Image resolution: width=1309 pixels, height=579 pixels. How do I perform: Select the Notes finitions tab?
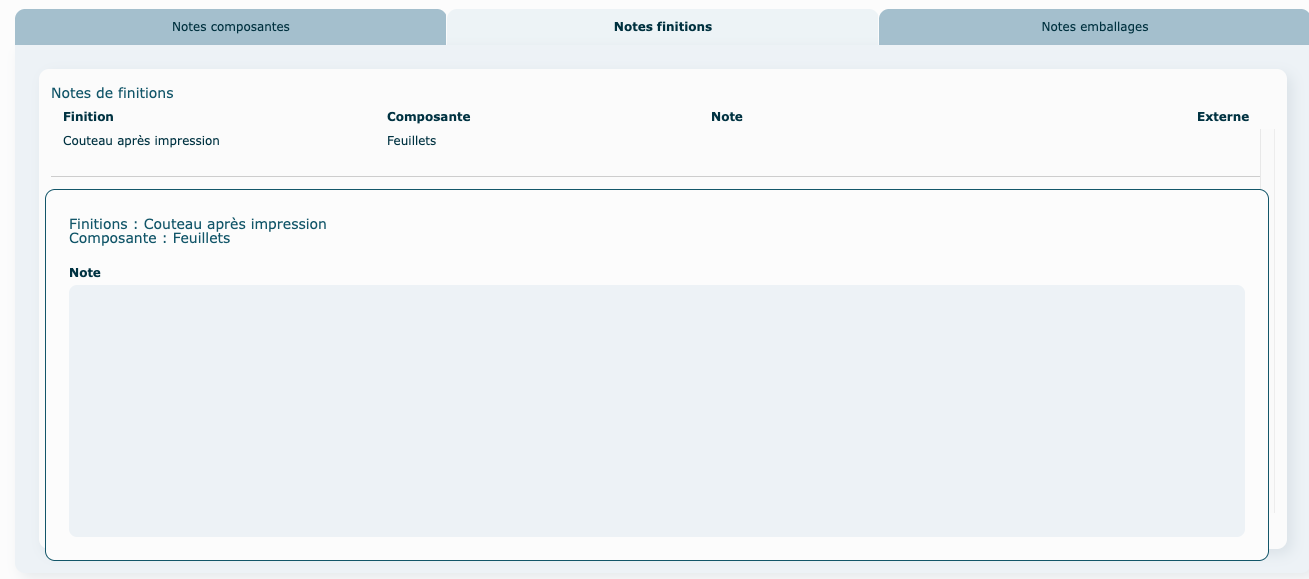click(x=662, y=27)
